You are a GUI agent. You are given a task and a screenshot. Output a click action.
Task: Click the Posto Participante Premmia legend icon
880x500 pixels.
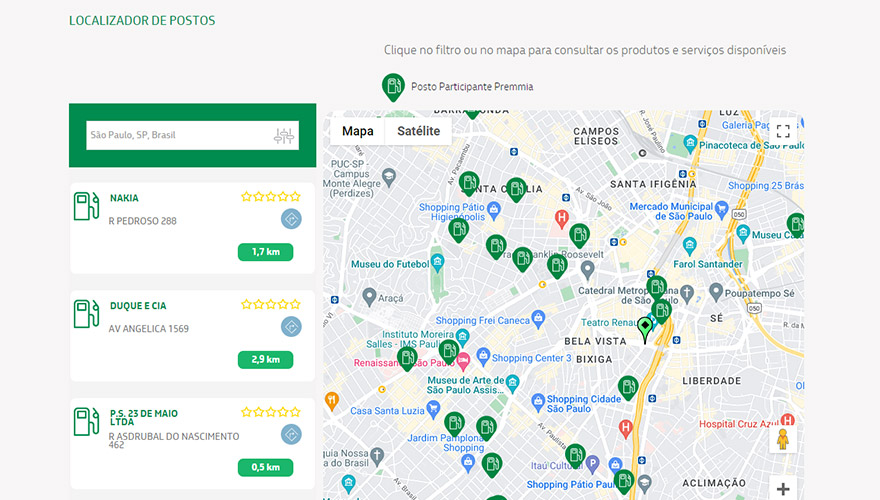click(393, 87)
